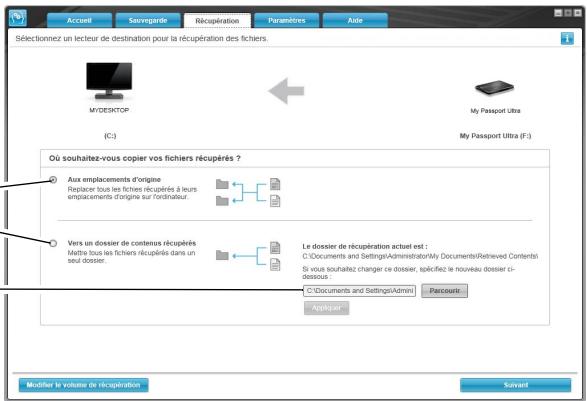Open the Aide tab

[355, 20]
